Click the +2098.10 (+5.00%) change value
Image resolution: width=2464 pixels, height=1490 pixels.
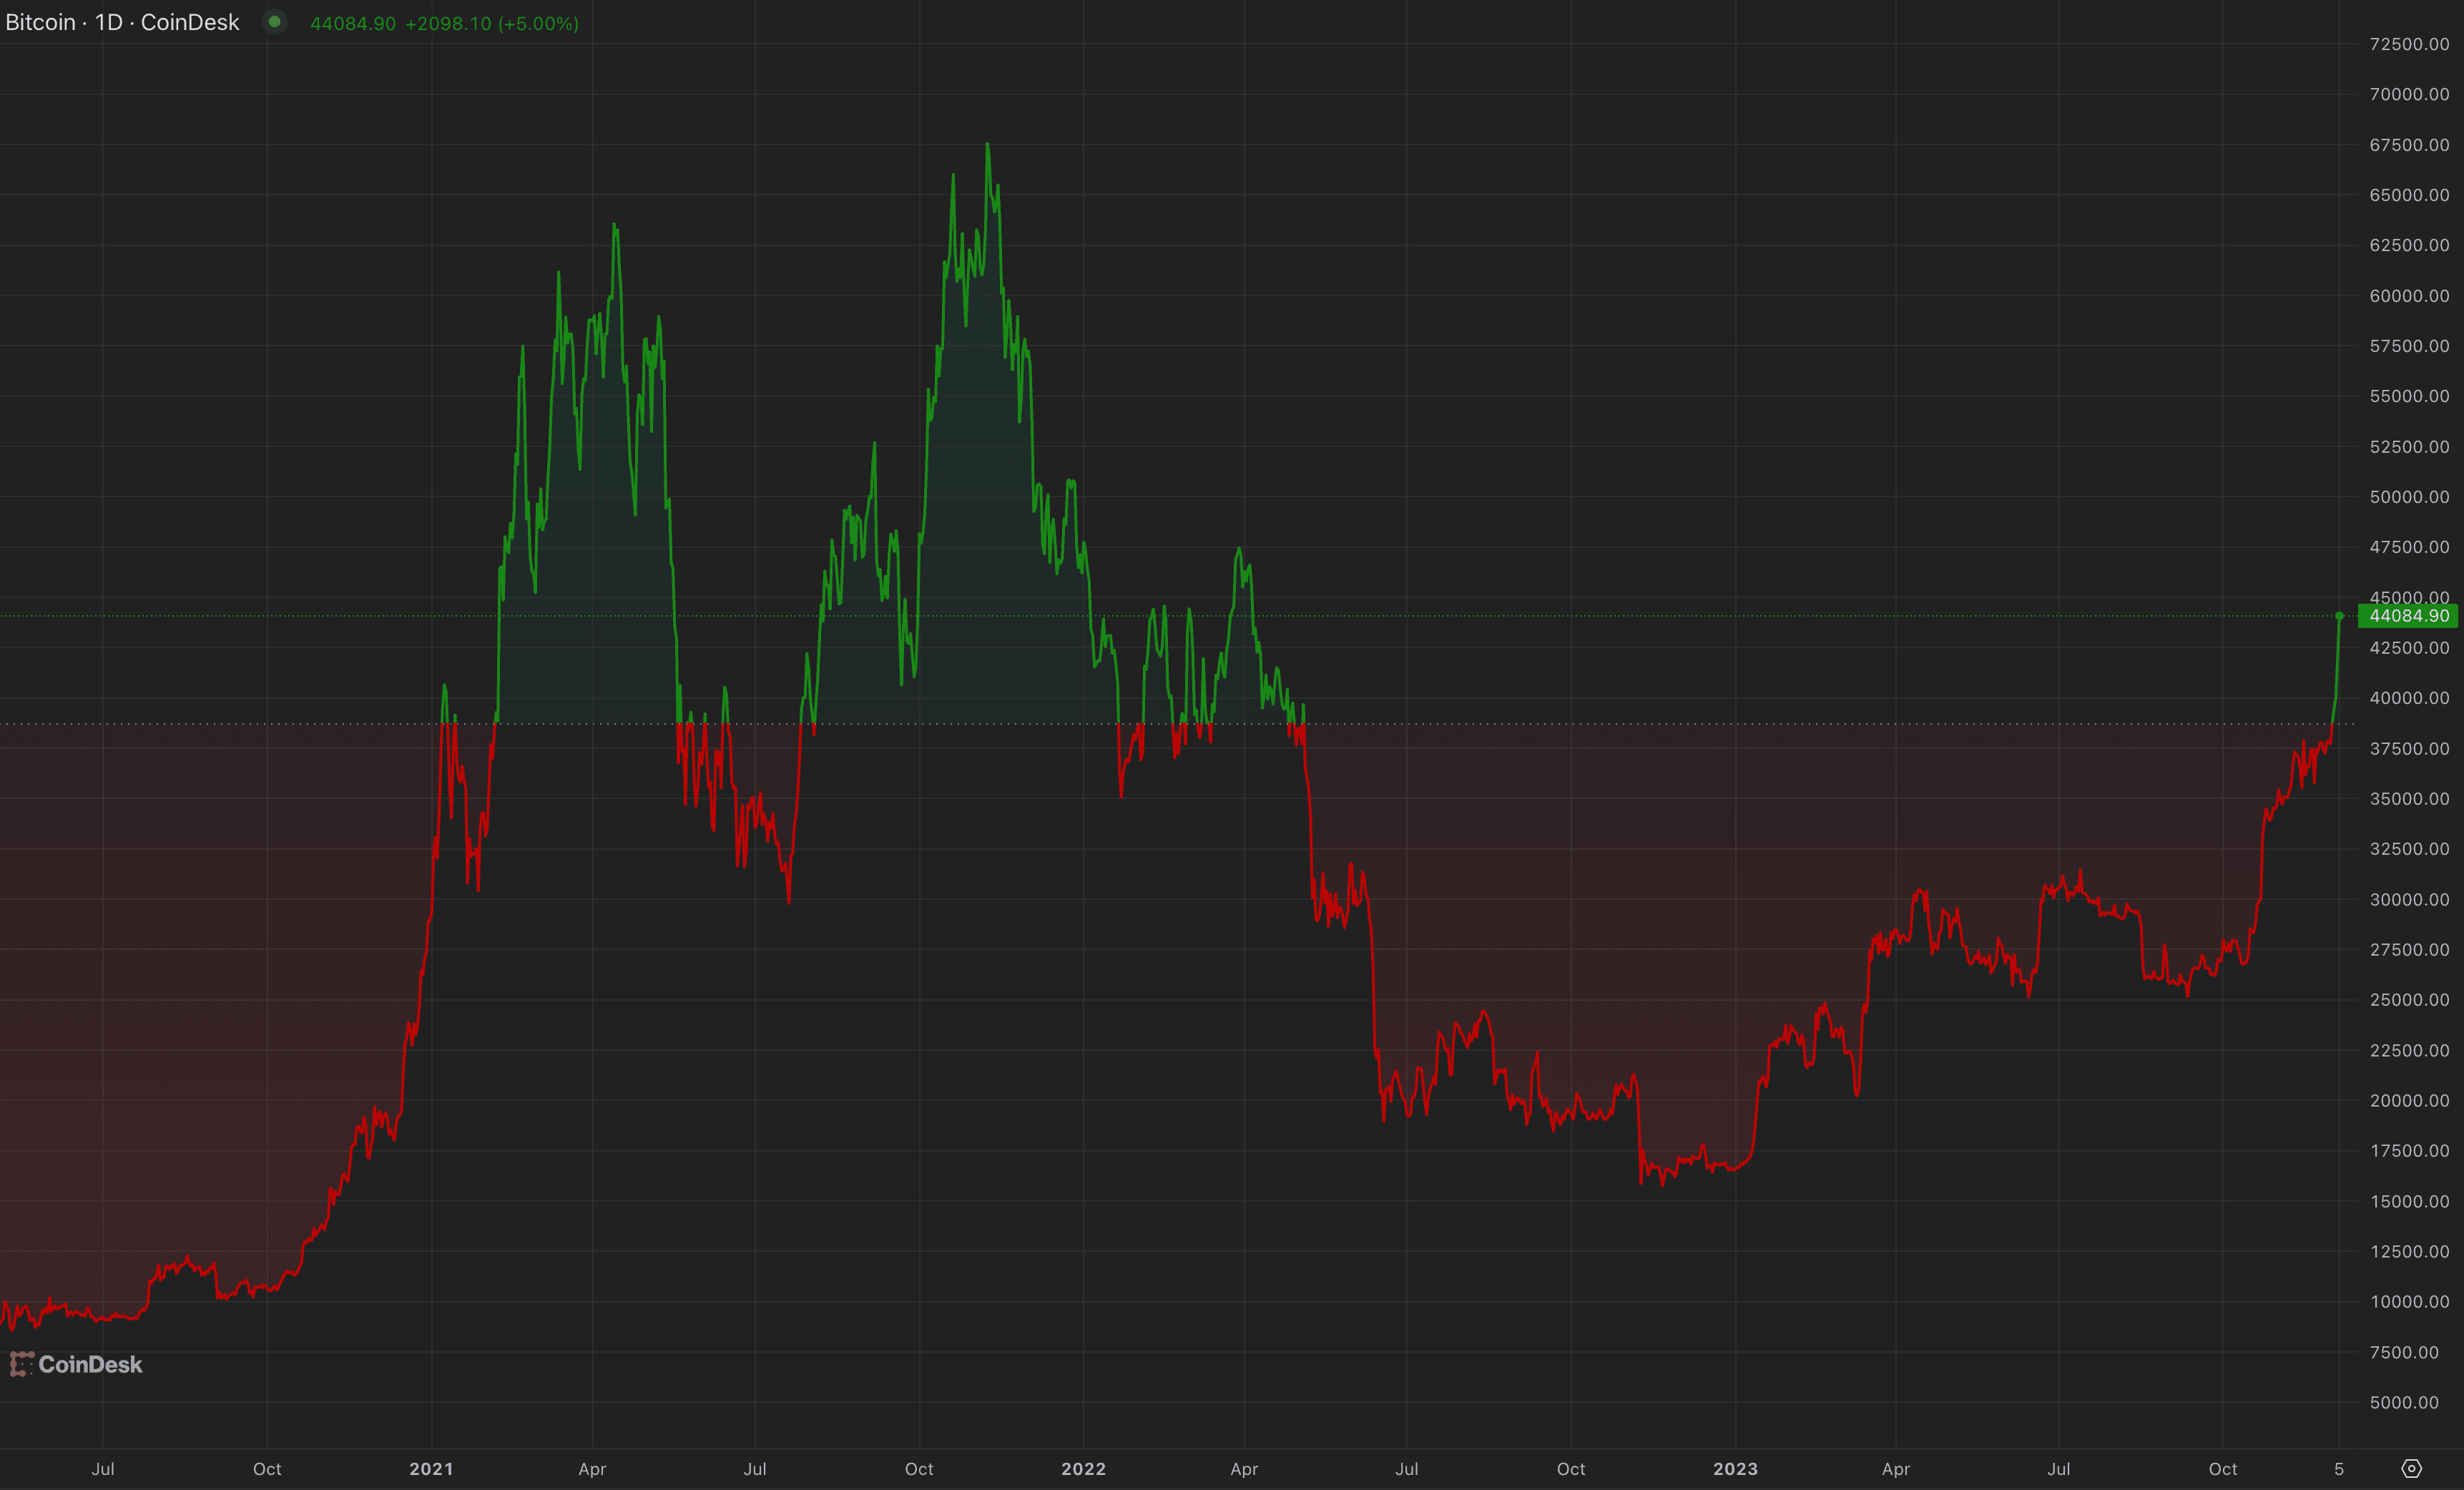click(492, 23)
